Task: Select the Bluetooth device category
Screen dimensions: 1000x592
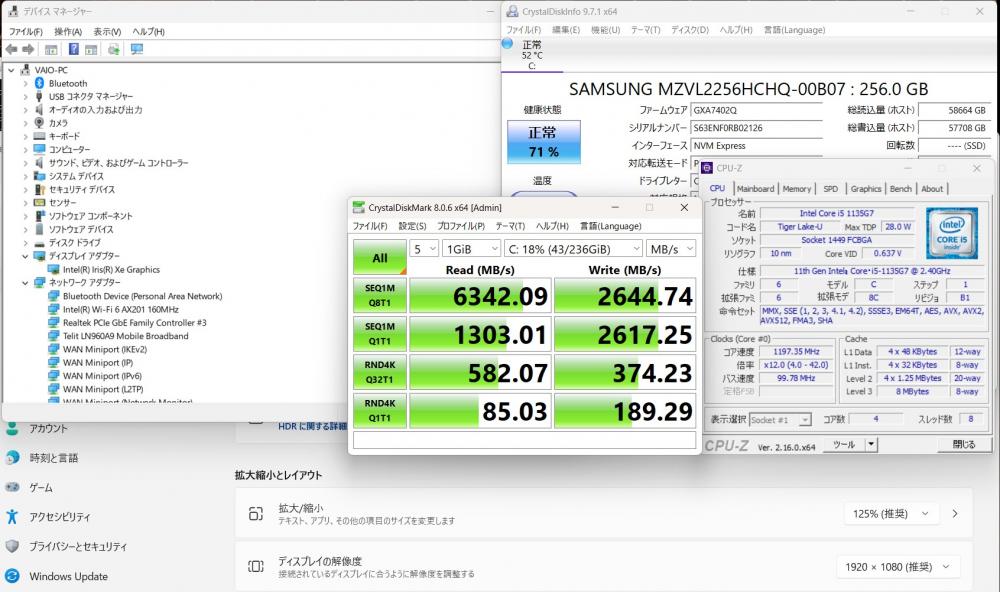Action: (x=67, y=83)
